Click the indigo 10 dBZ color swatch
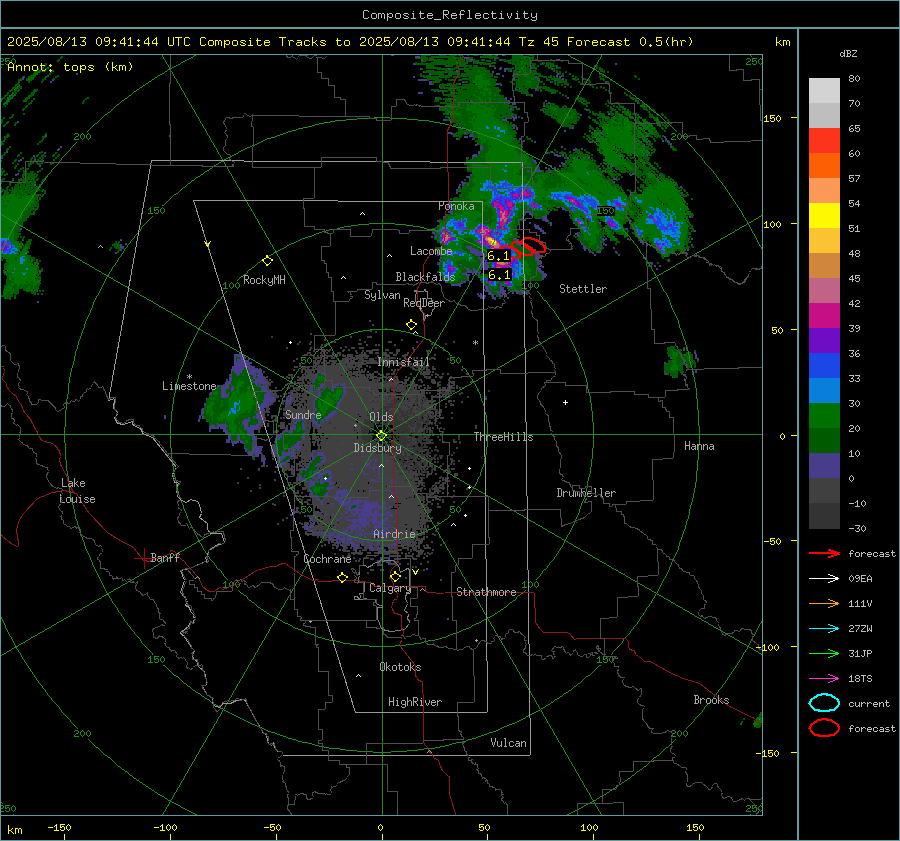 (x=824, y=466)
